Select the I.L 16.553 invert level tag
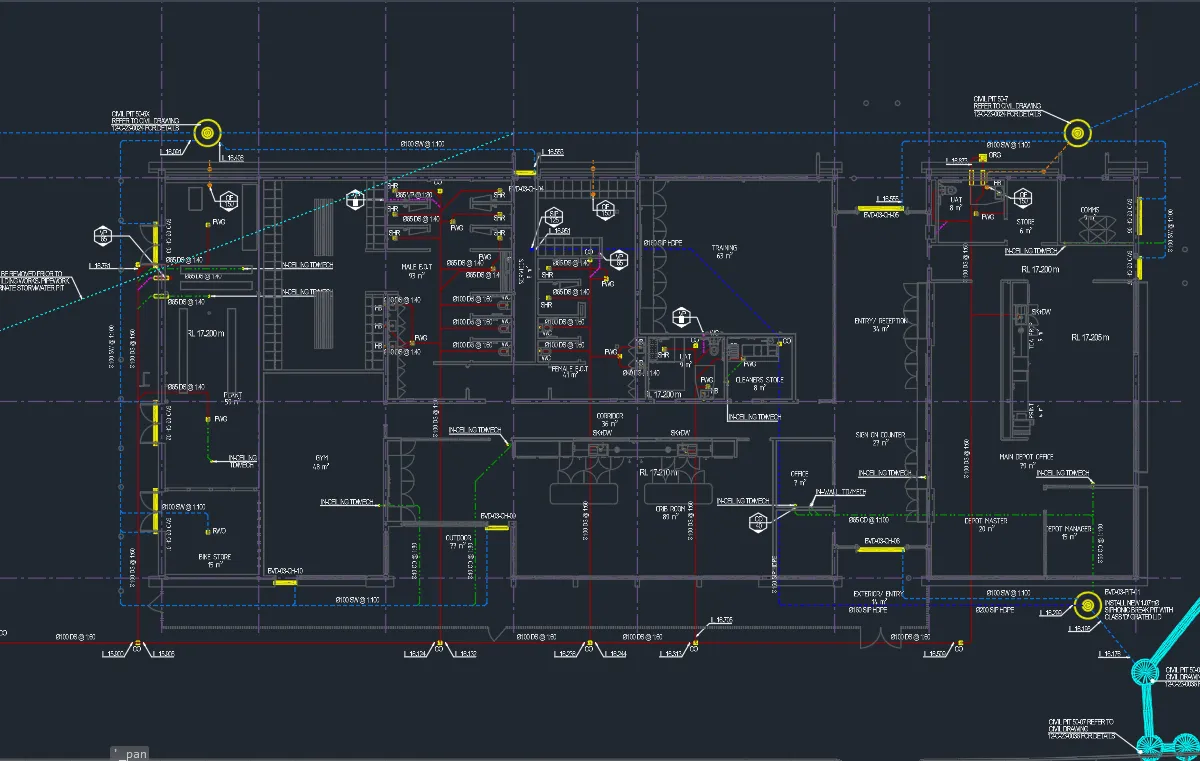The width and height of the screenshot is (1200, 761). 552,152
